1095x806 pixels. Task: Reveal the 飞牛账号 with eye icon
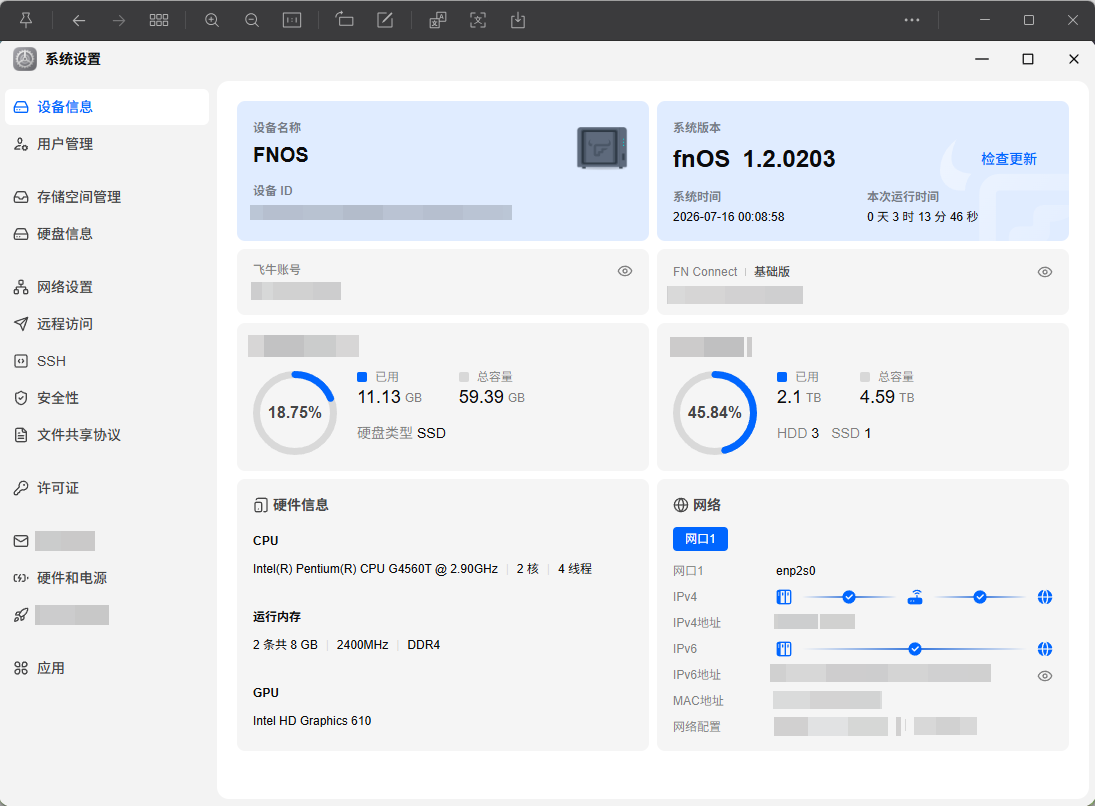pos(625,271)
